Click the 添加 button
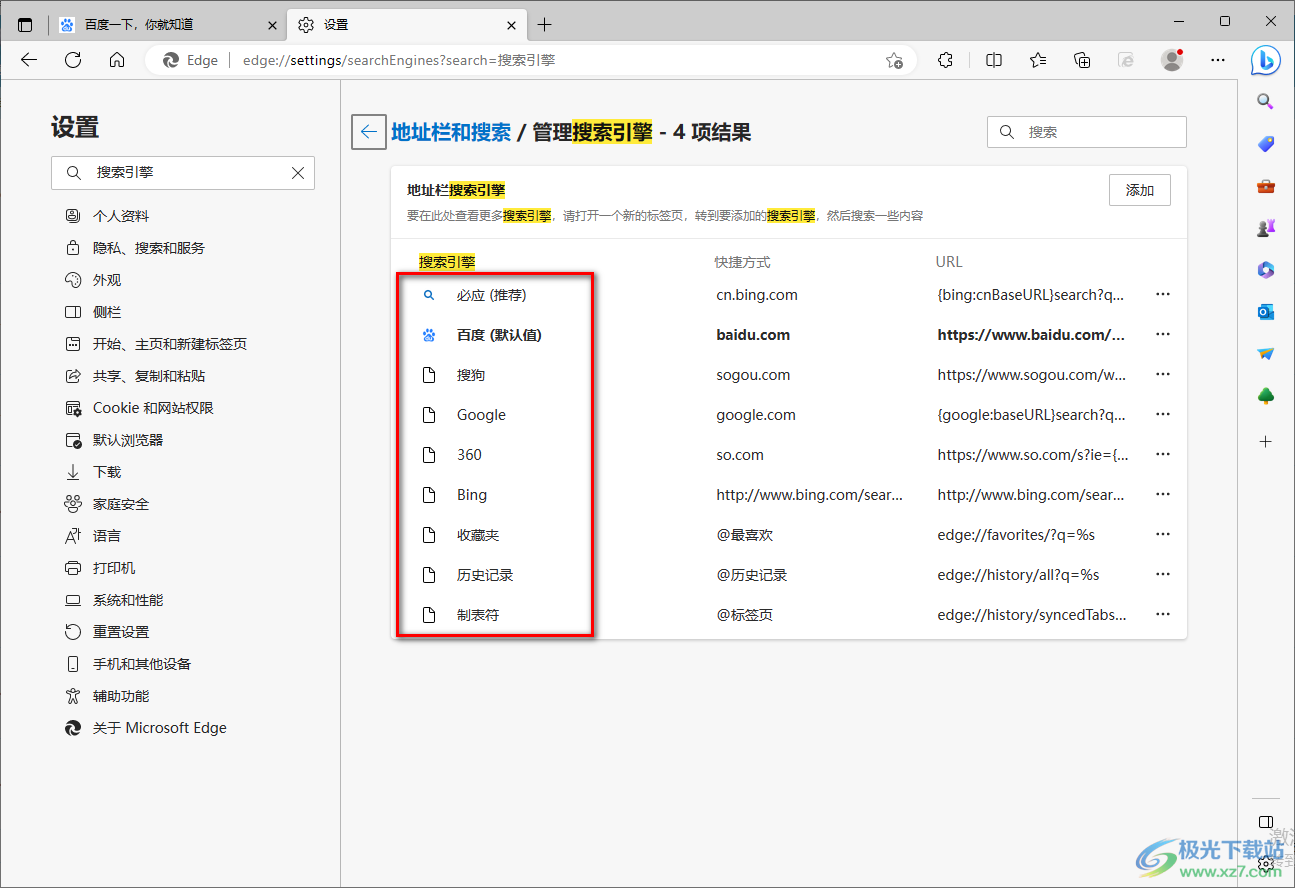 coord(1140,190)
